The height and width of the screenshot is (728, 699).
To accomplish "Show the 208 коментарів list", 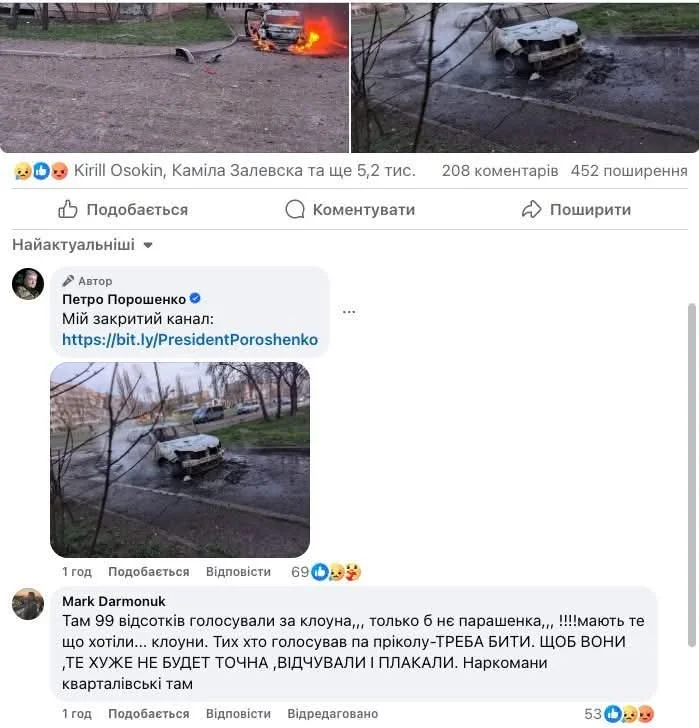I will 500,171.
